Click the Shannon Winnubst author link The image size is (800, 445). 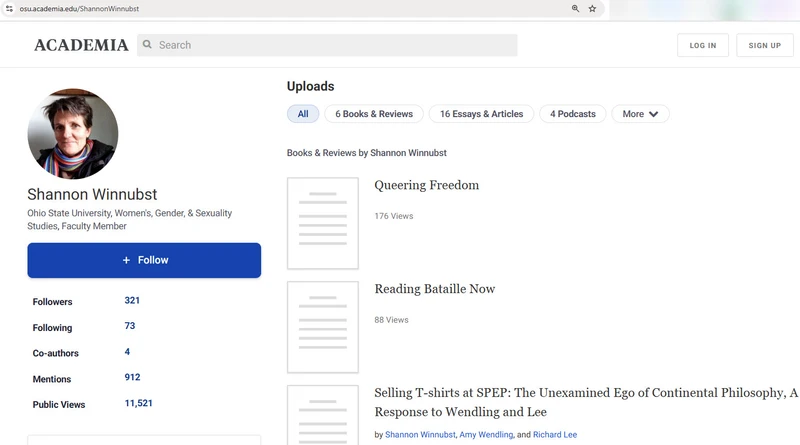click(420, 435)
